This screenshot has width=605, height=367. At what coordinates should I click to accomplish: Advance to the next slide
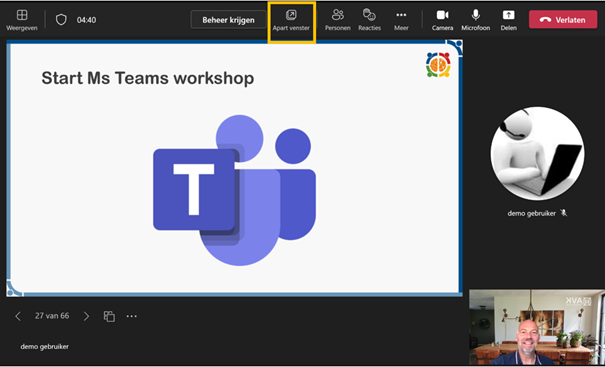[x=86, y=316]
